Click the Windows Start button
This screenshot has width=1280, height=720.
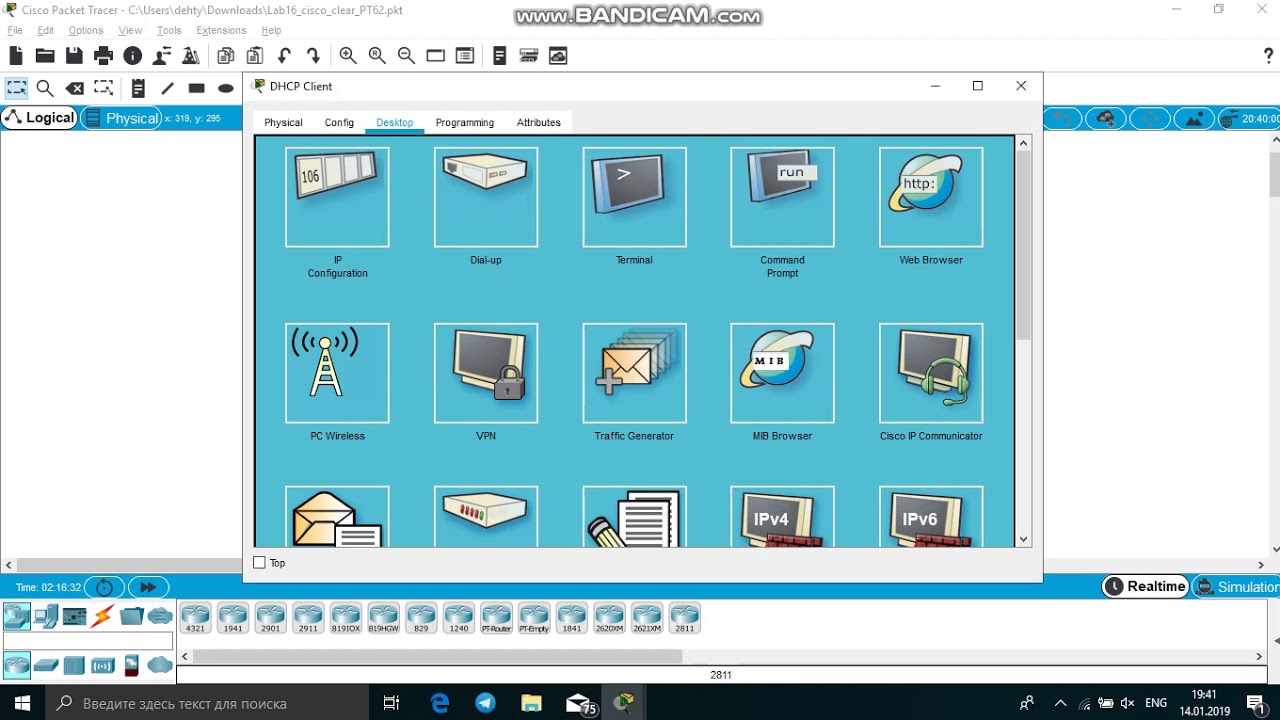tap(23, 703)
